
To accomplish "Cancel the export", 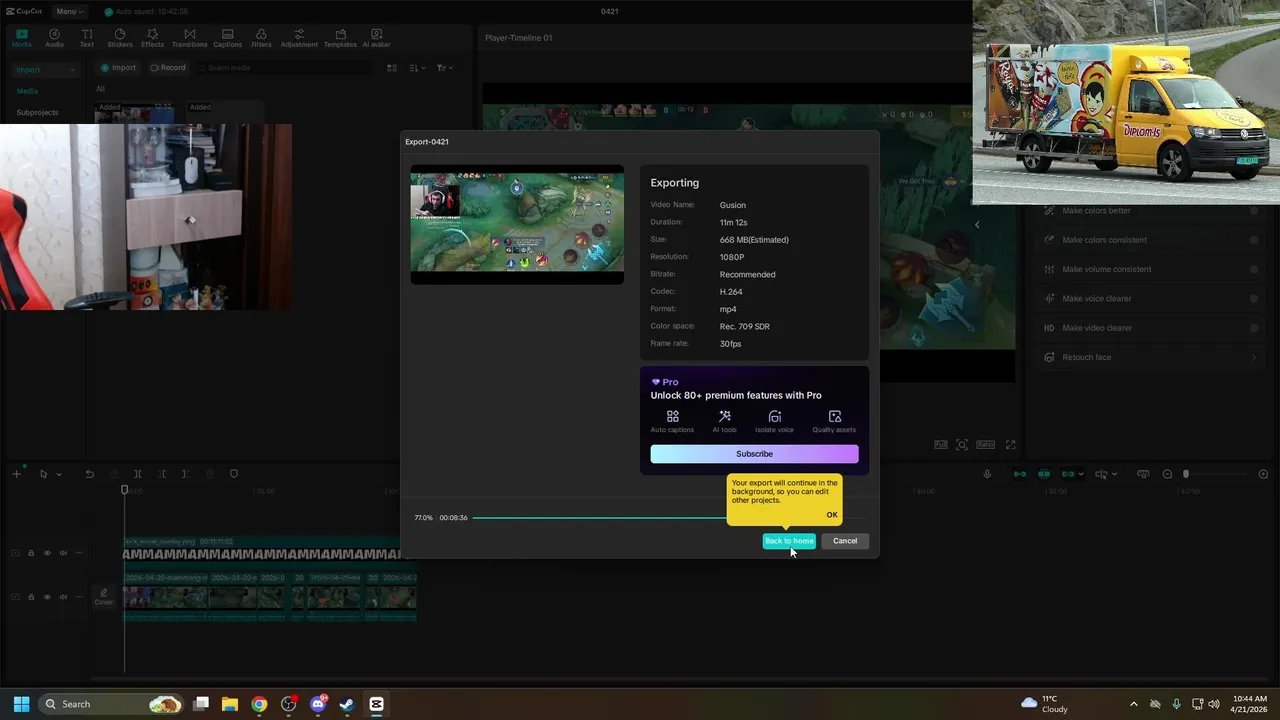I will click(845, 541).
